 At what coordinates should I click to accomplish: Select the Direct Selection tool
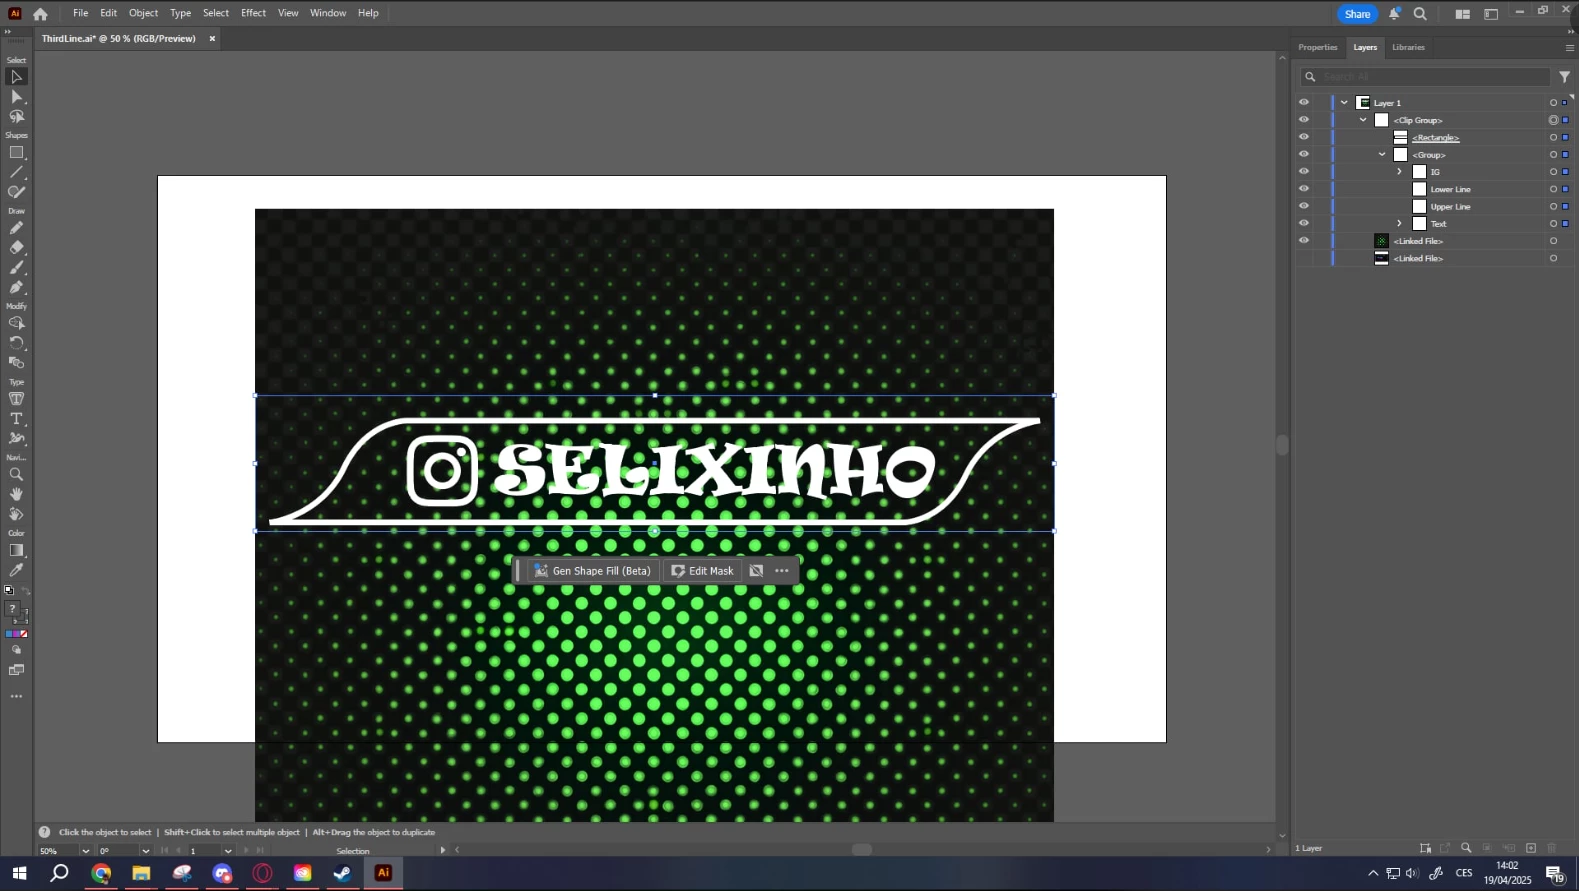click(x=16, y=97)
